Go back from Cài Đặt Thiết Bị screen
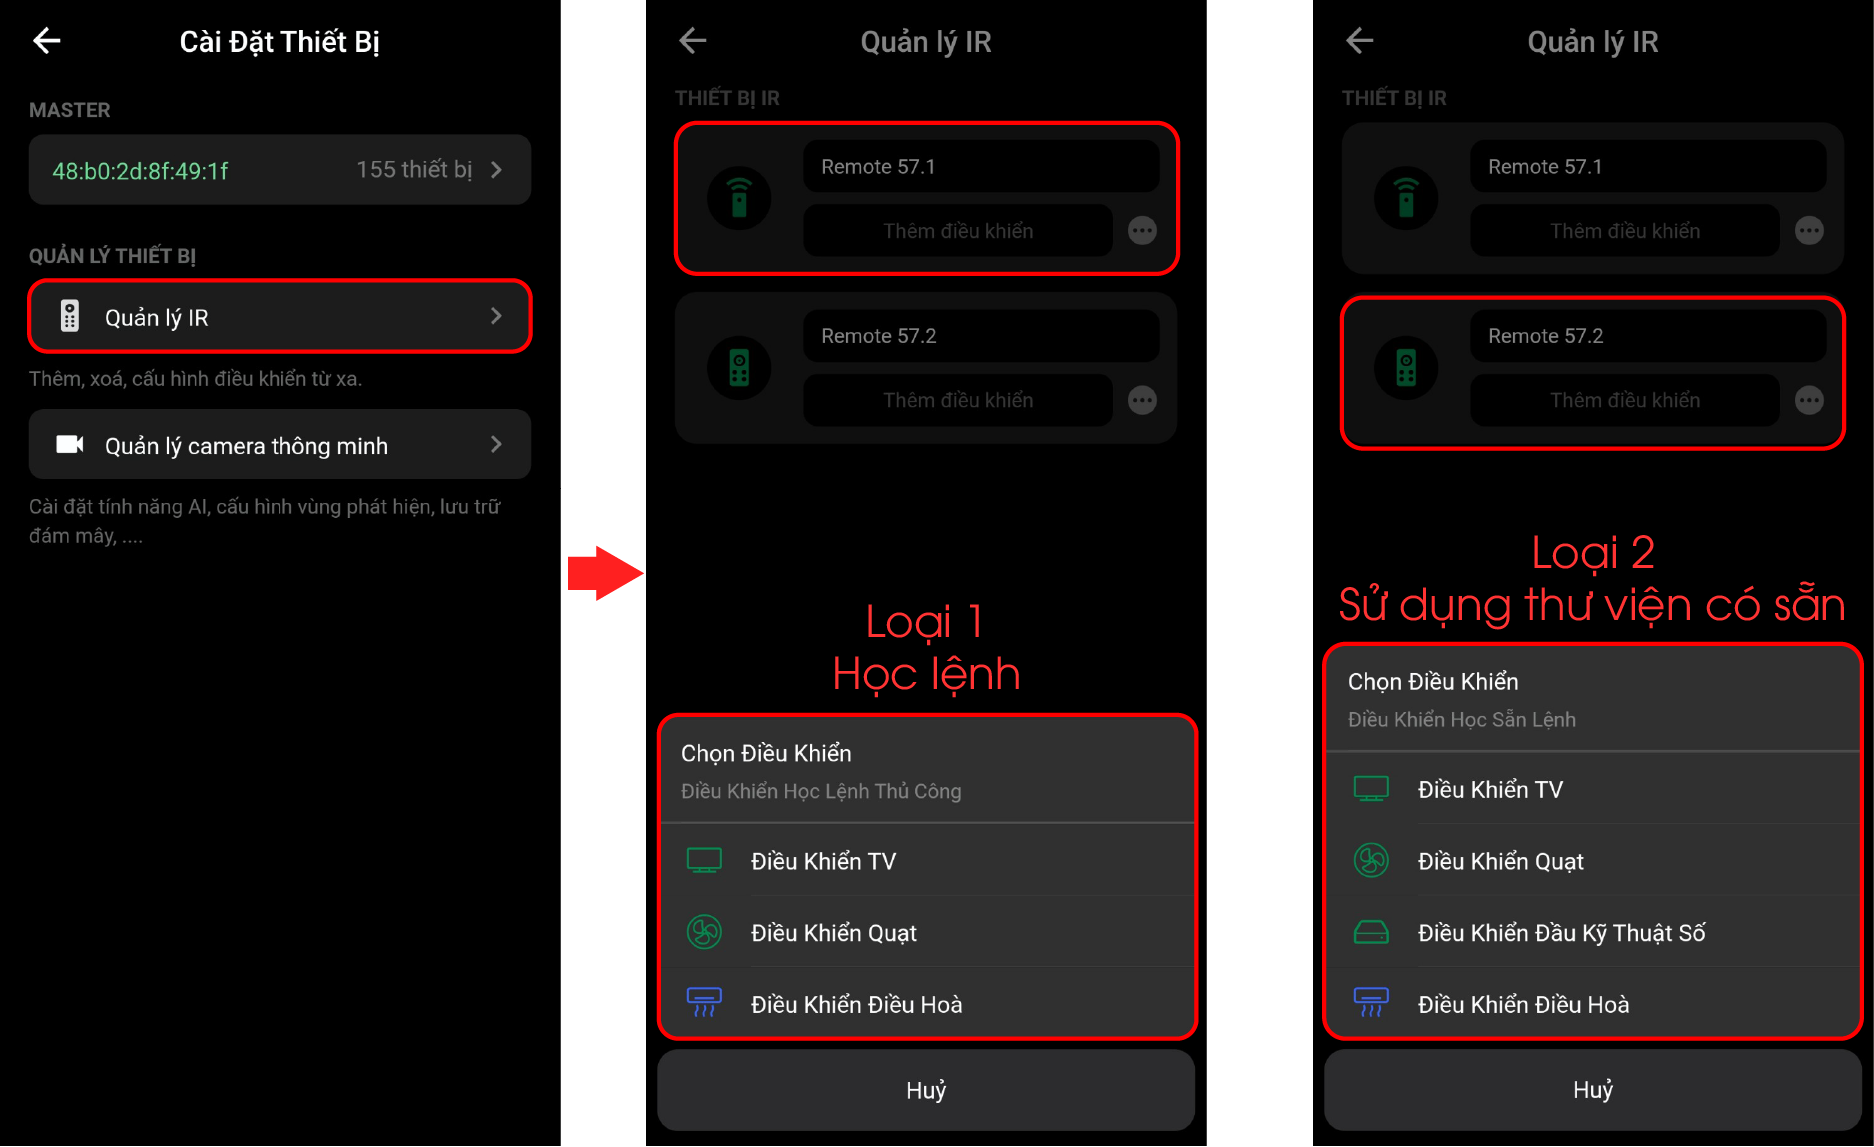Screen dimensions: 1874x1147 [47, 41]
